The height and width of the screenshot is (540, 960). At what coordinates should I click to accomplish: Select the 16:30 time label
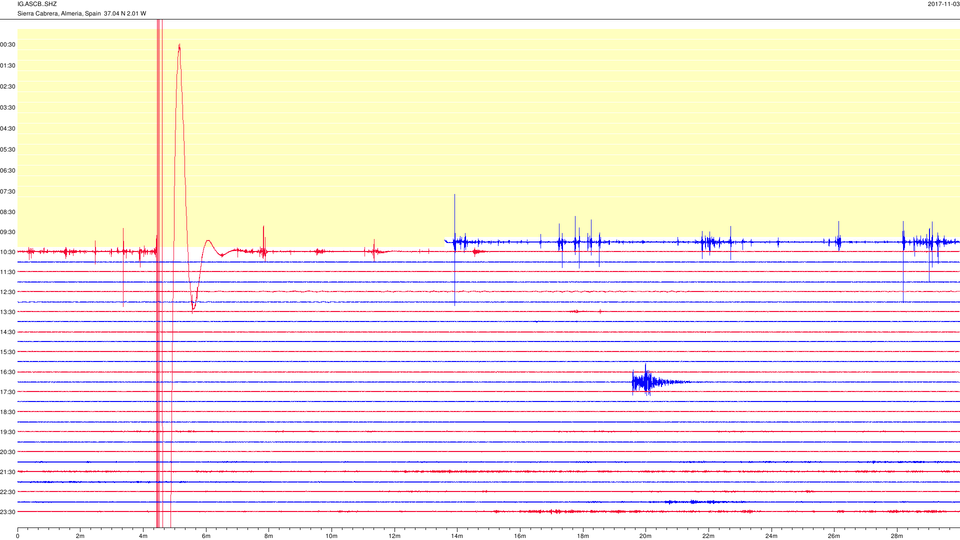pyautogui.click(x=8, y=372)
